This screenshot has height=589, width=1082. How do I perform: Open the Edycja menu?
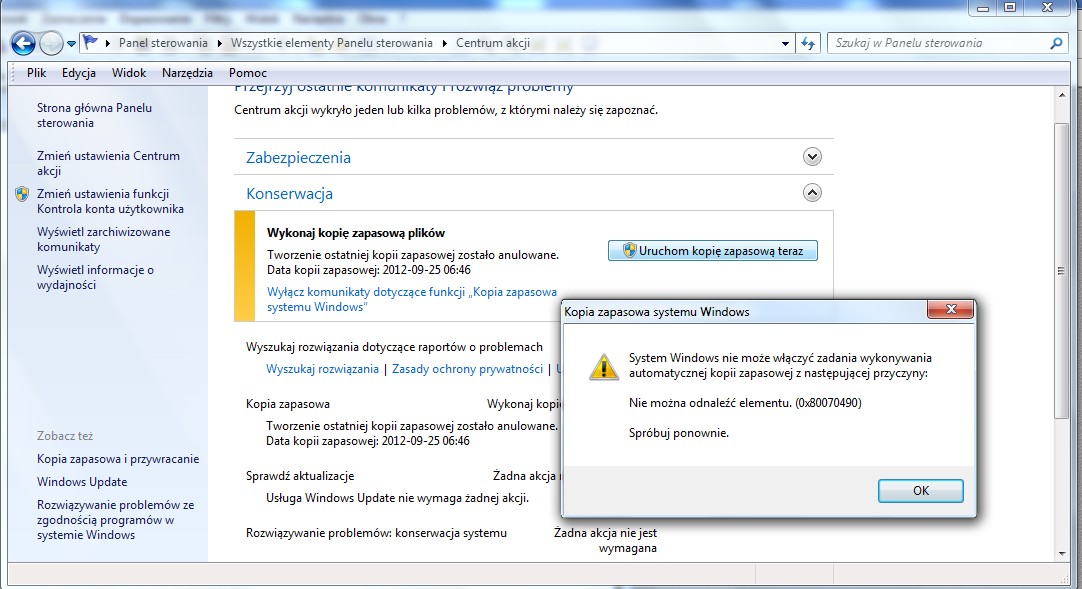point(79,72)
